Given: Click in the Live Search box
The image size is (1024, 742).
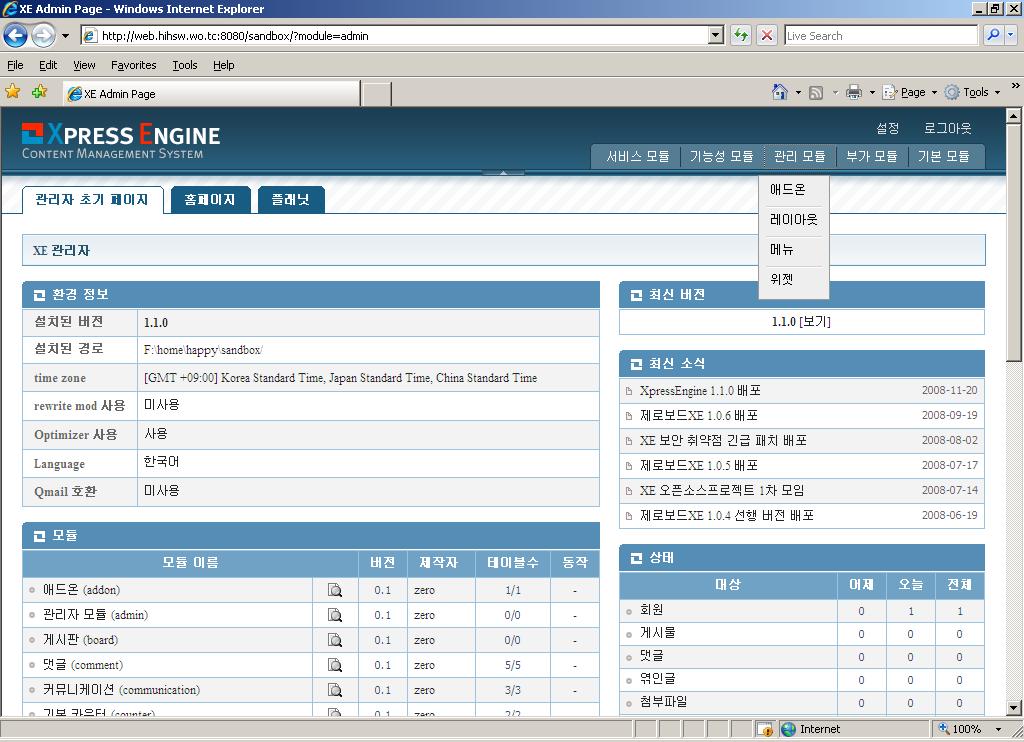Looking at the screenshot, I should (x=880, y=35).
